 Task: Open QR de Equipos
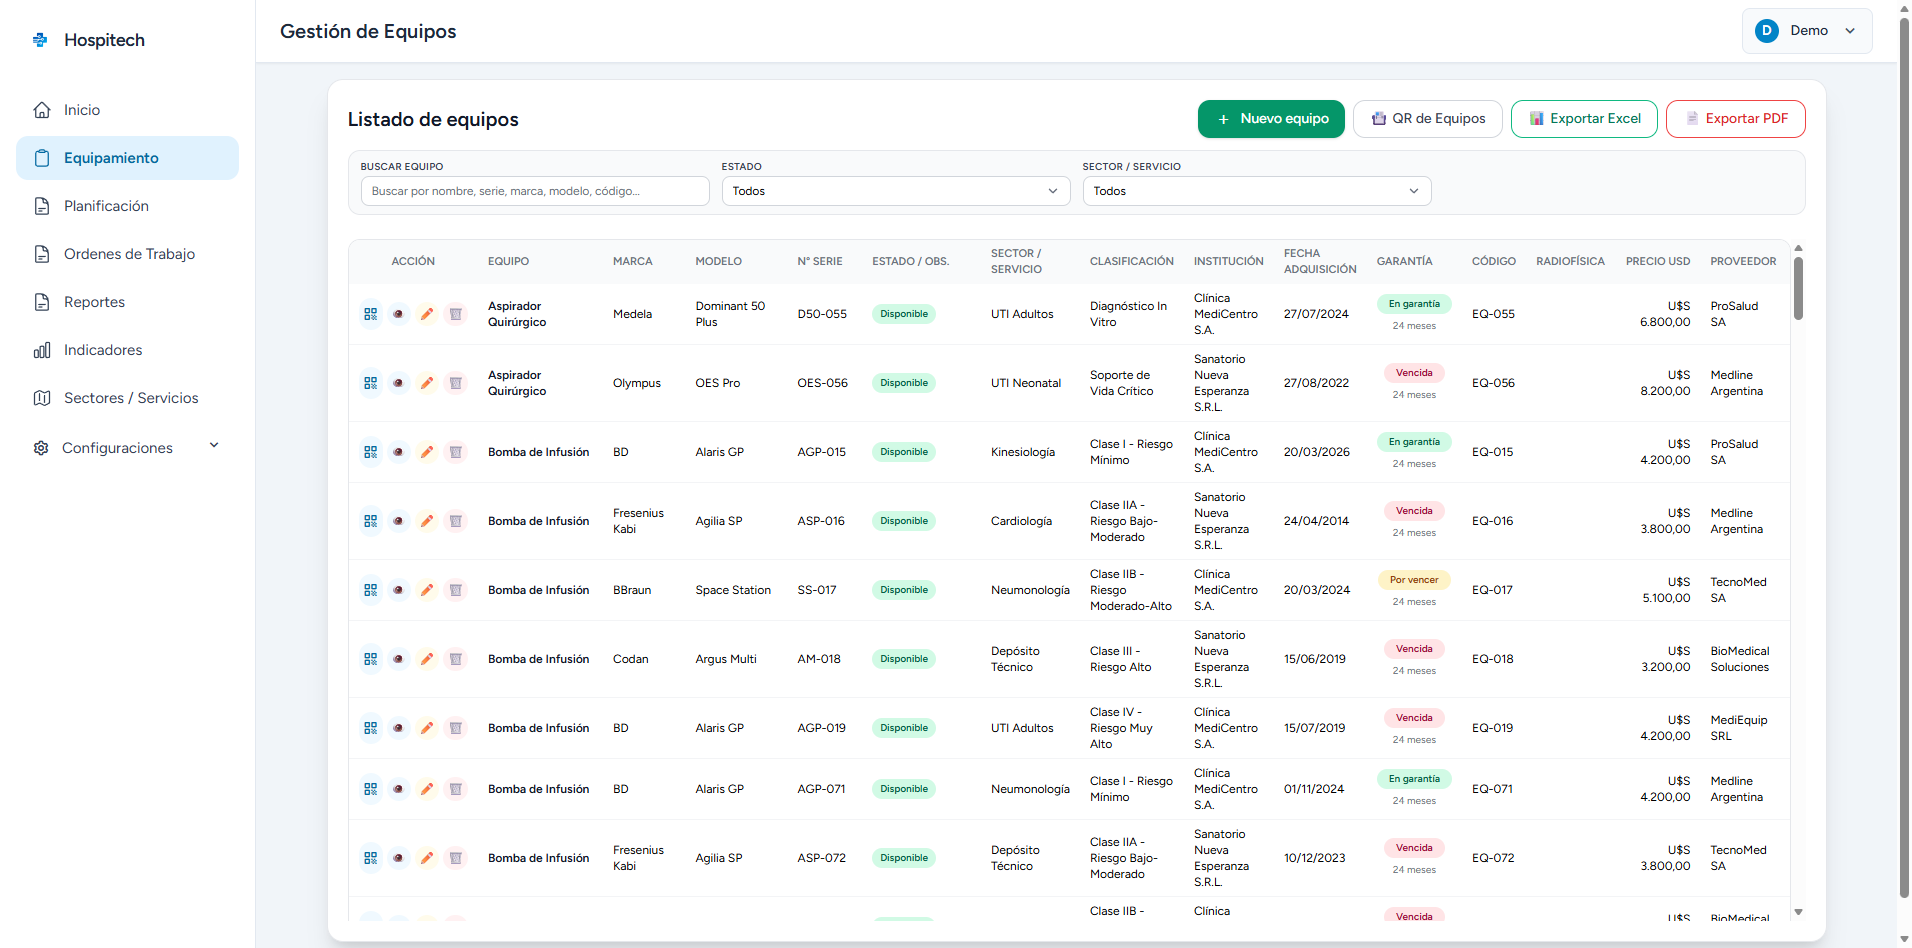point(1427,119)
